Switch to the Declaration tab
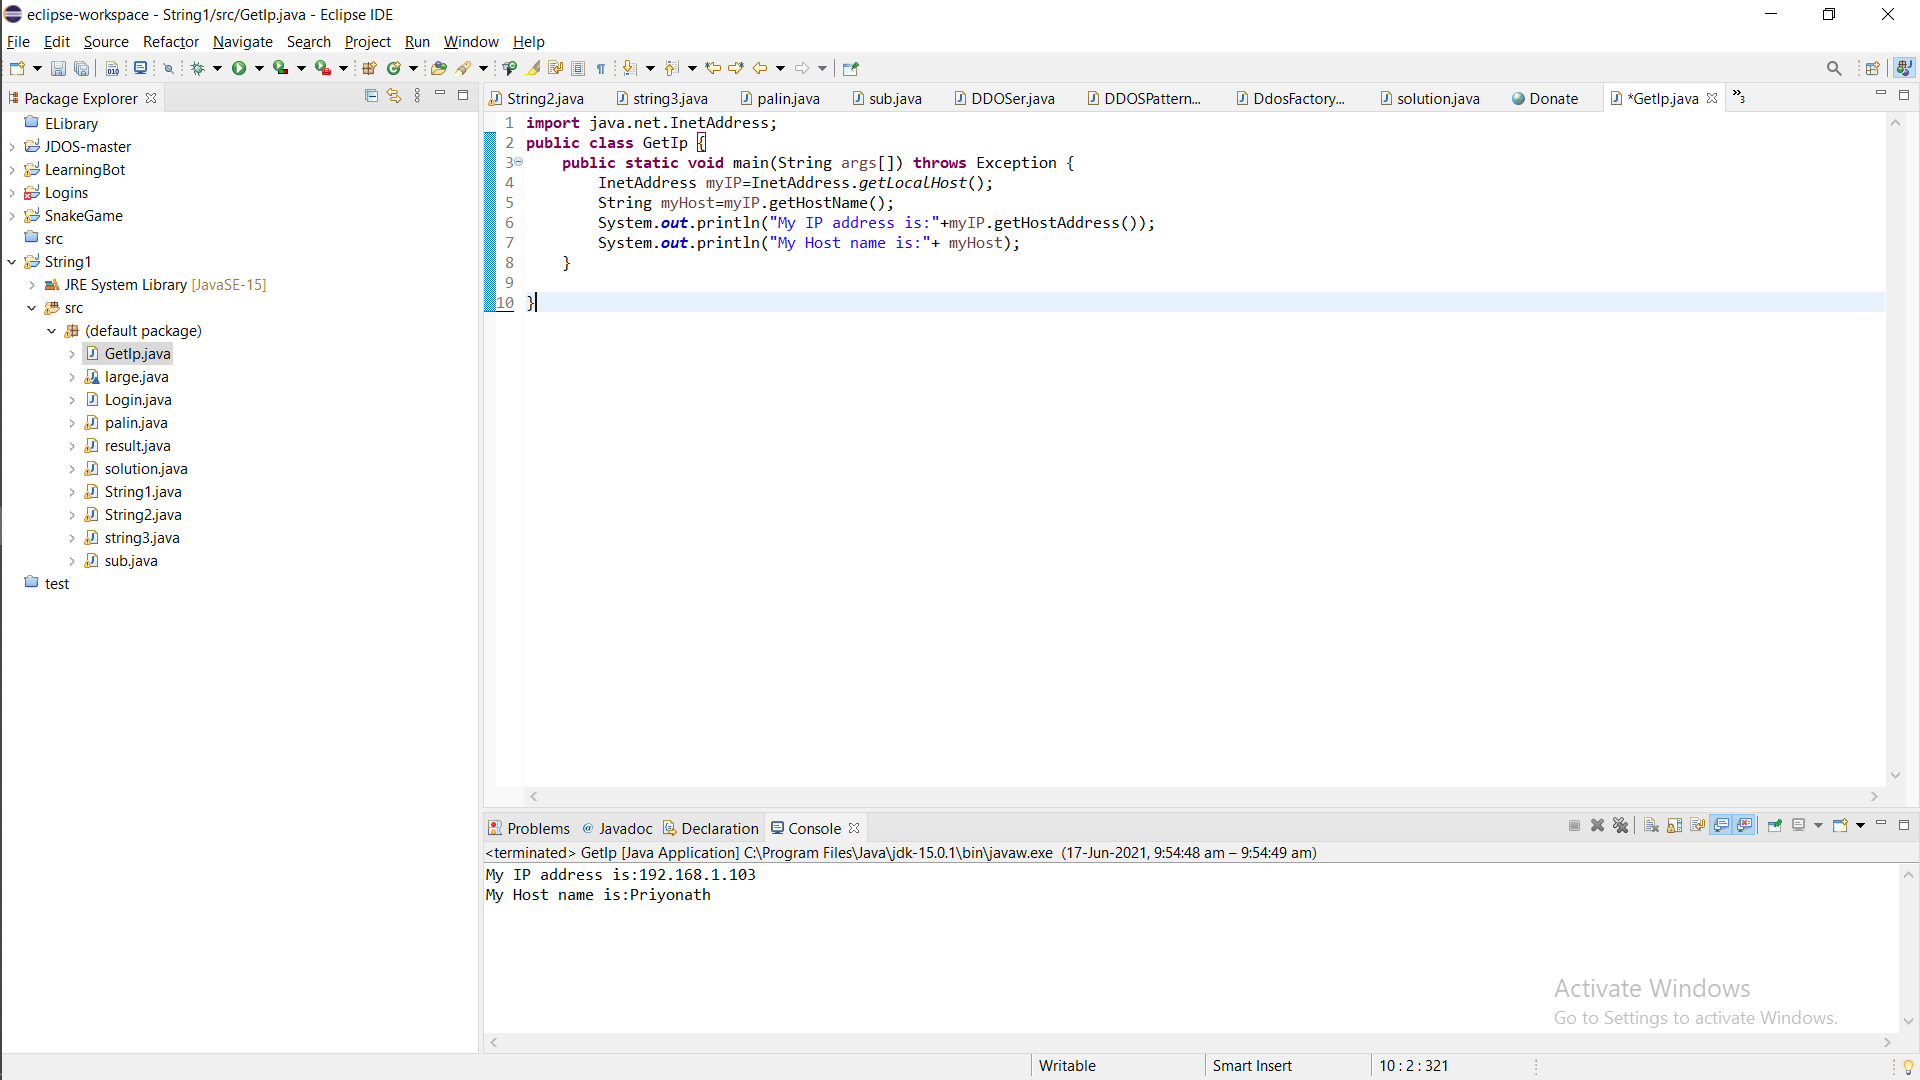 pos(711,828)
